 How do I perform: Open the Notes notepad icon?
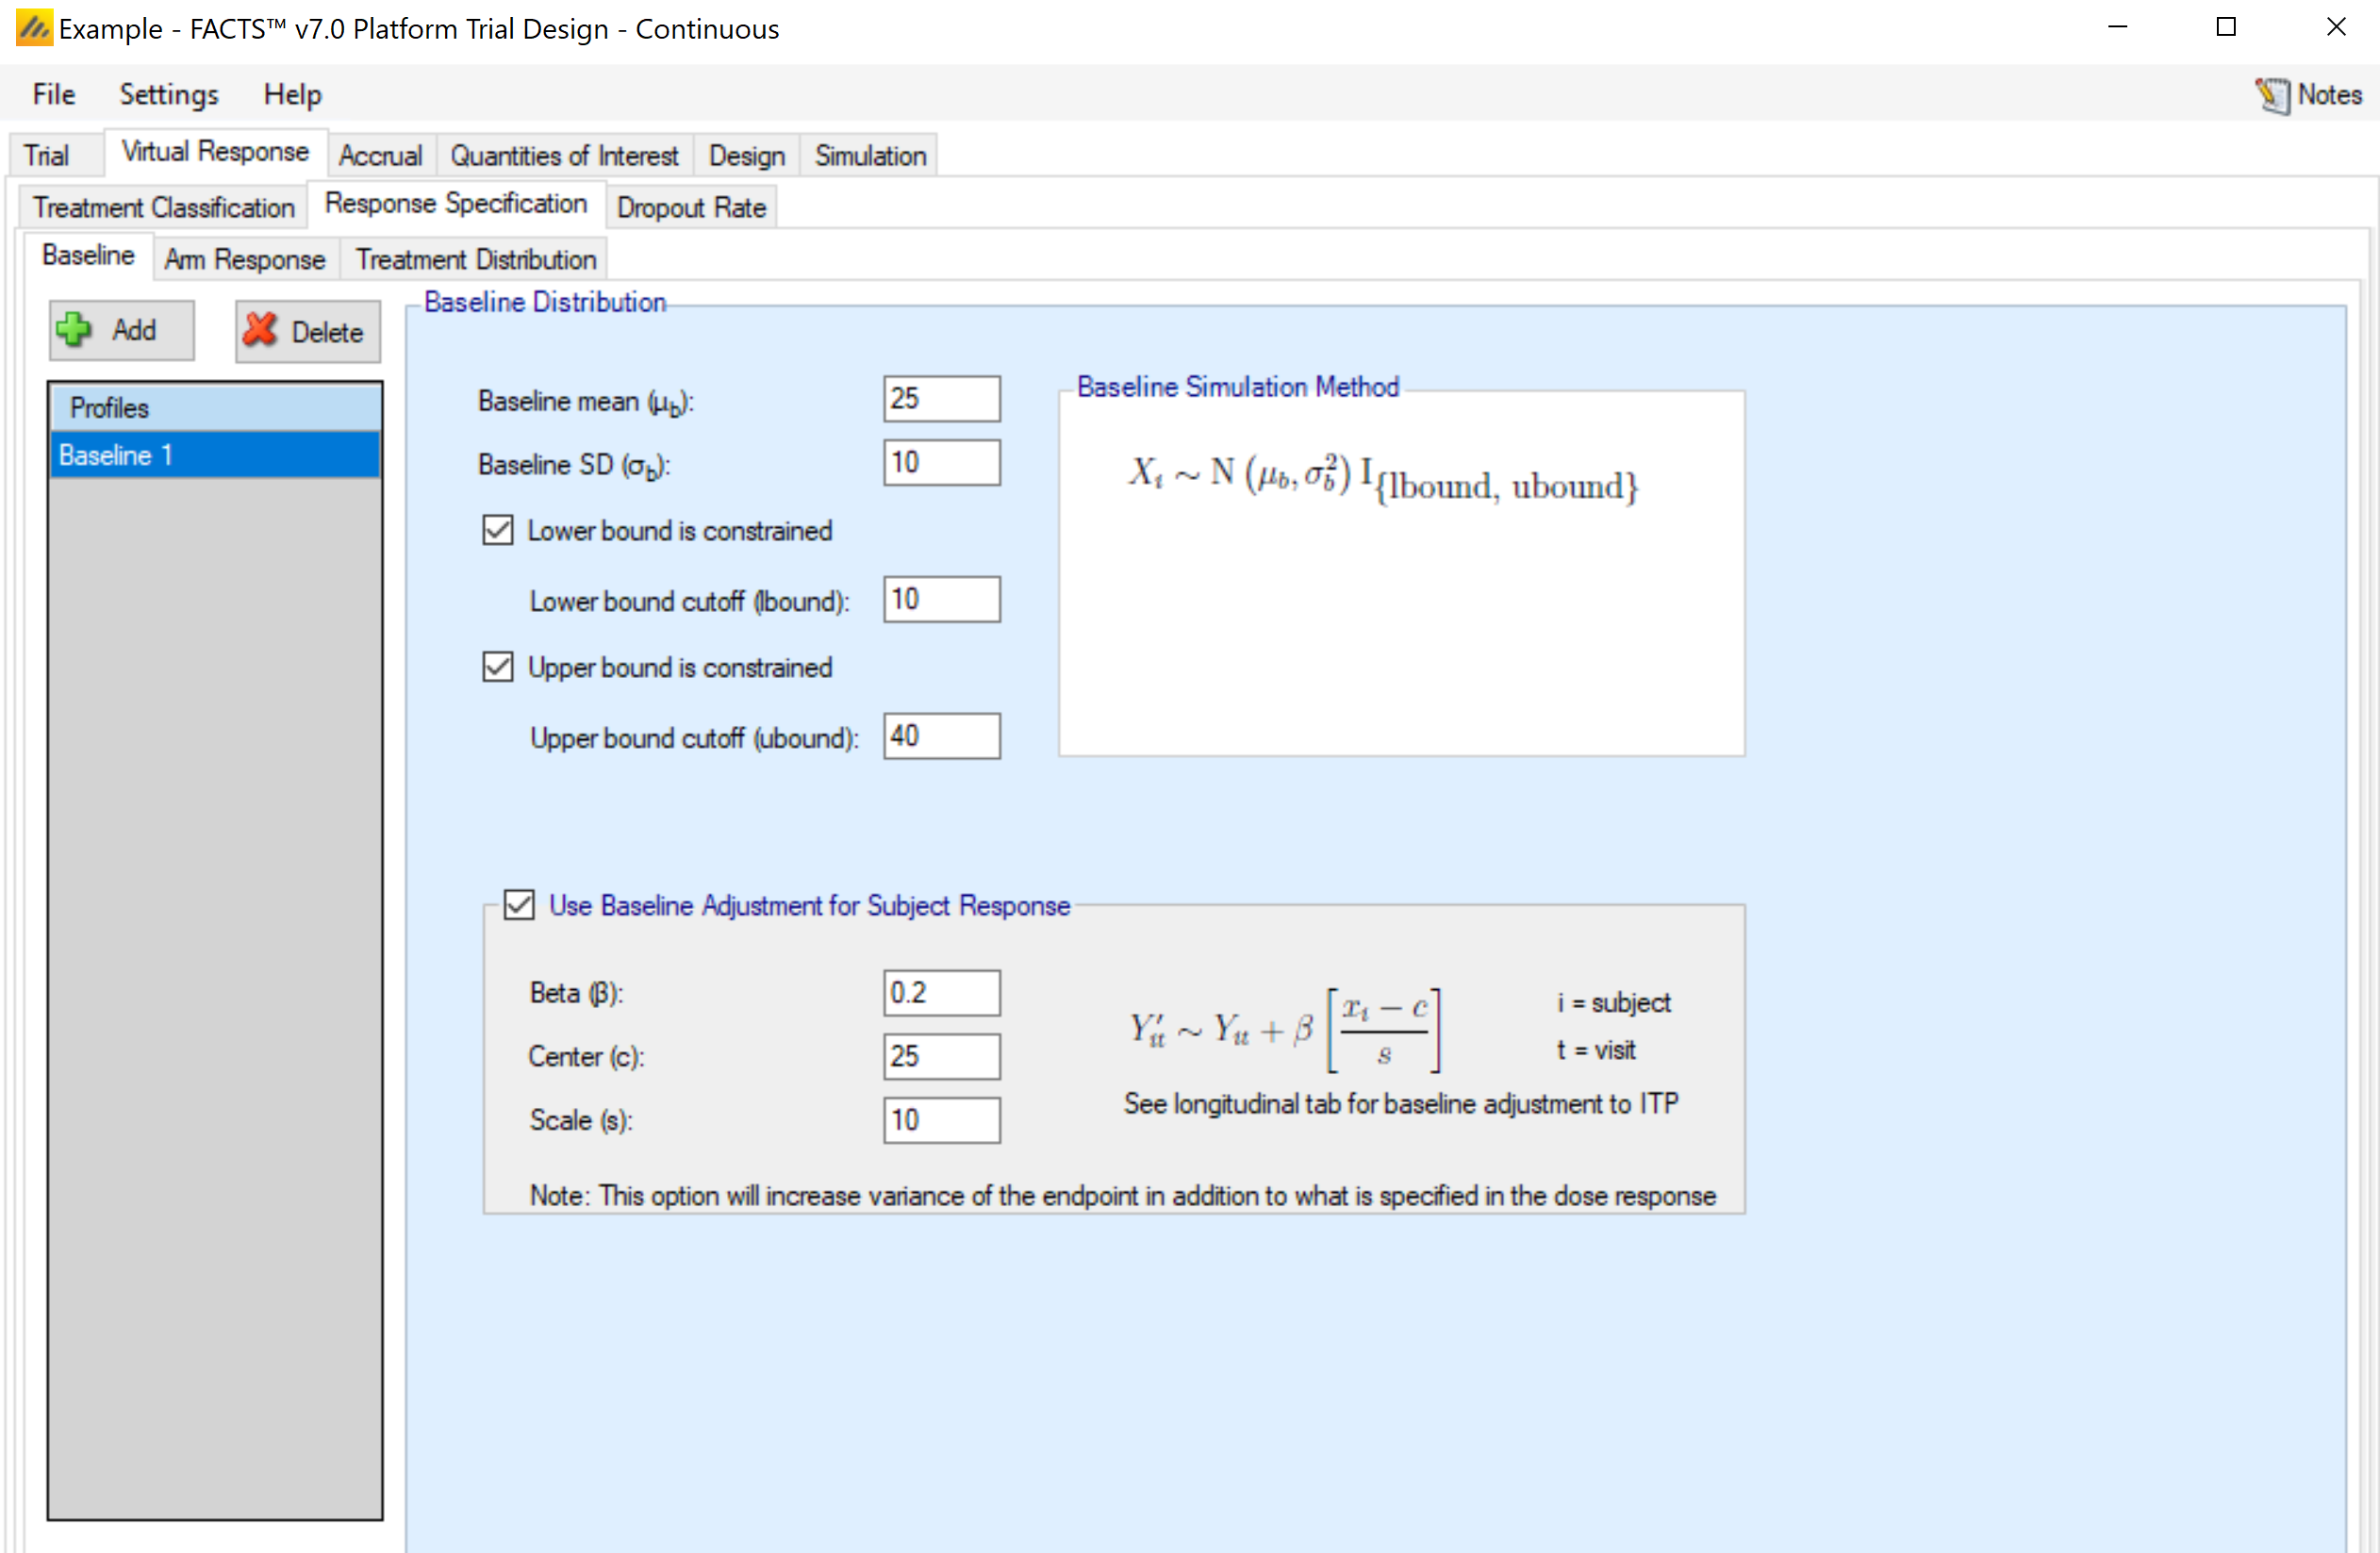(x=2271, y=95)
